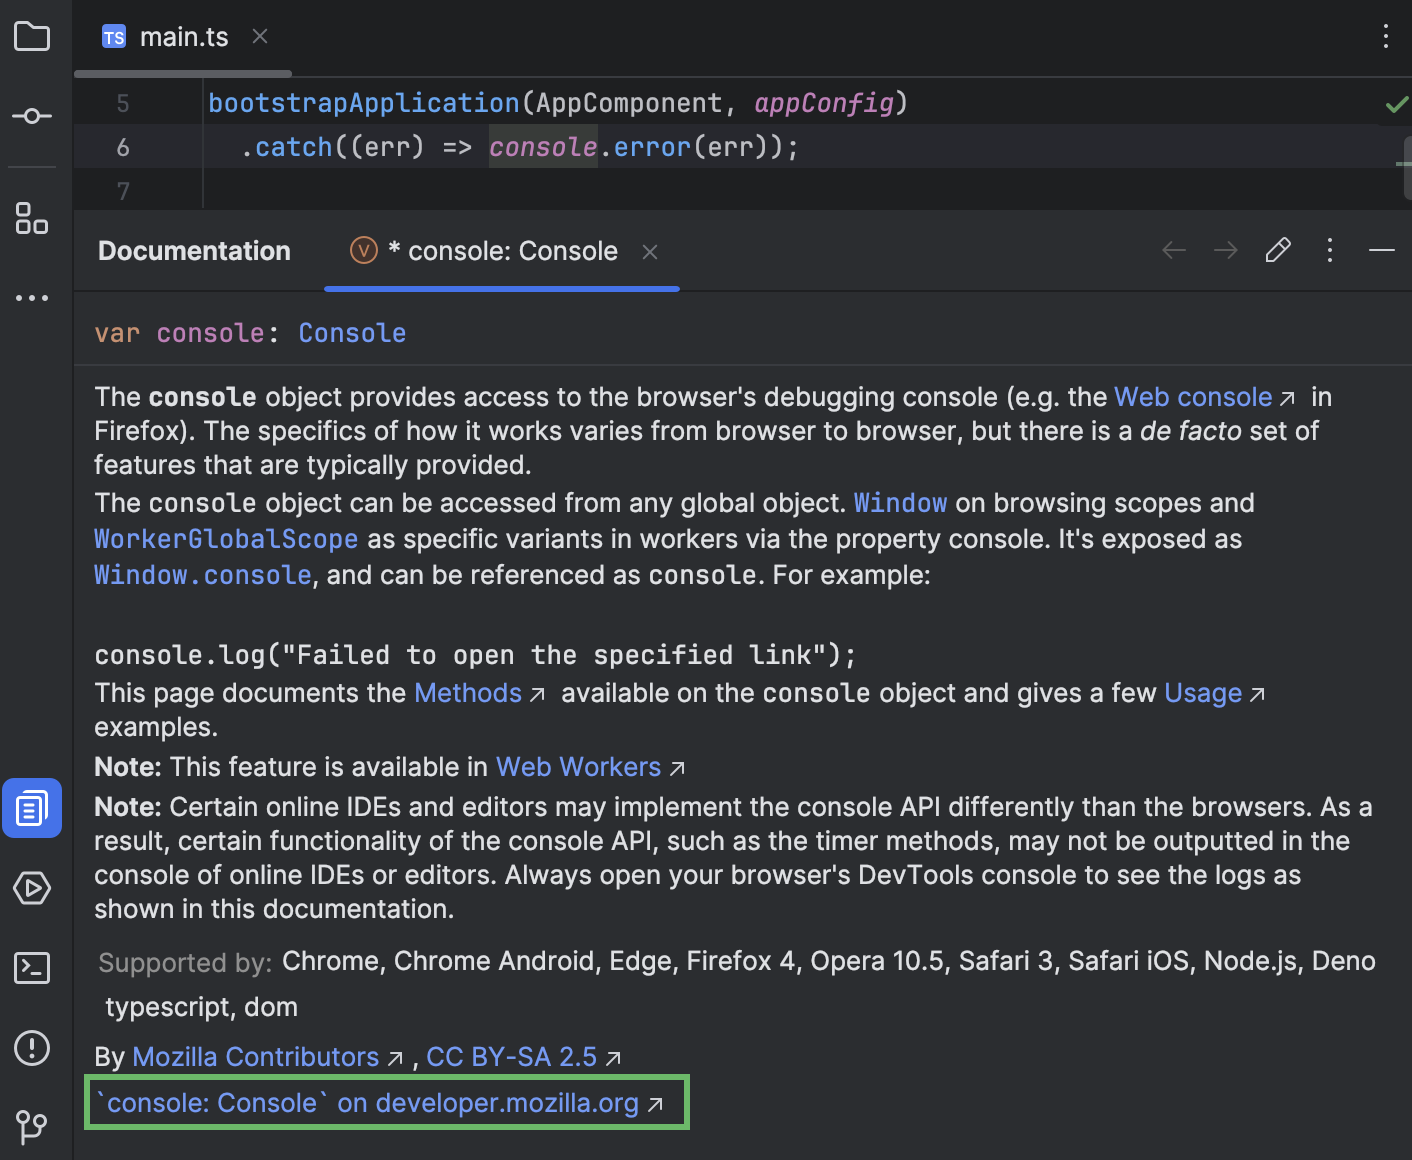Screen dimensions: 1412x1160
Task: Edit documentation source with the pencil icon
Action: pyautogui.click(x=1277, y=250)
